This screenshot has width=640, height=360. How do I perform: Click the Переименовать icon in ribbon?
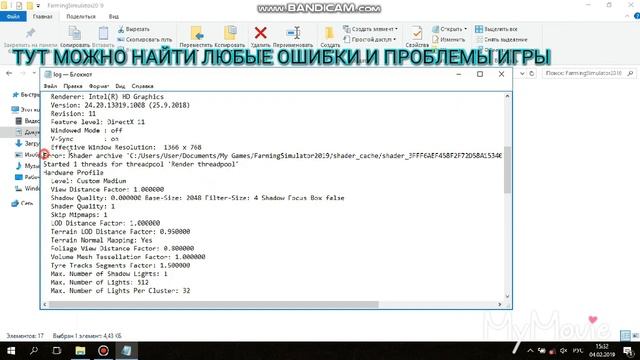pos(293,33)
